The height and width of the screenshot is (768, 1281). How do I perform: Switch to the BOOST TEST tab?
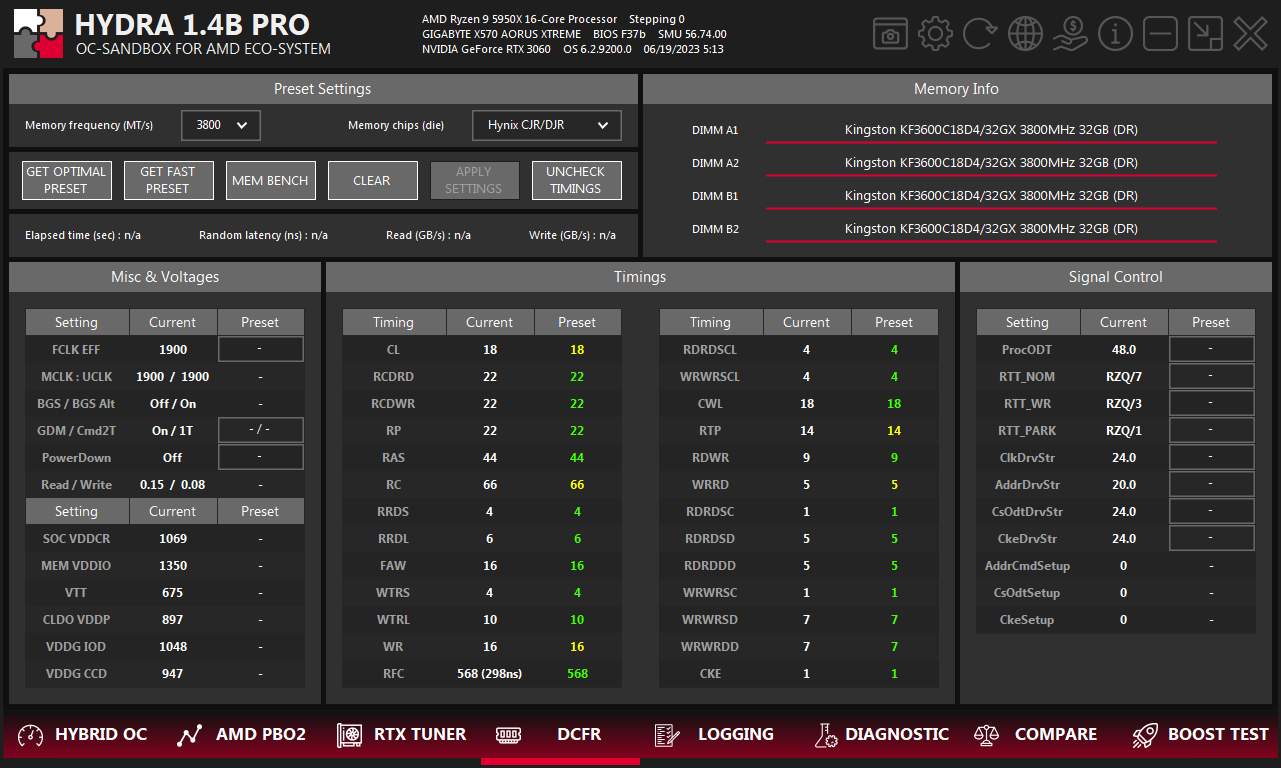1200,735
